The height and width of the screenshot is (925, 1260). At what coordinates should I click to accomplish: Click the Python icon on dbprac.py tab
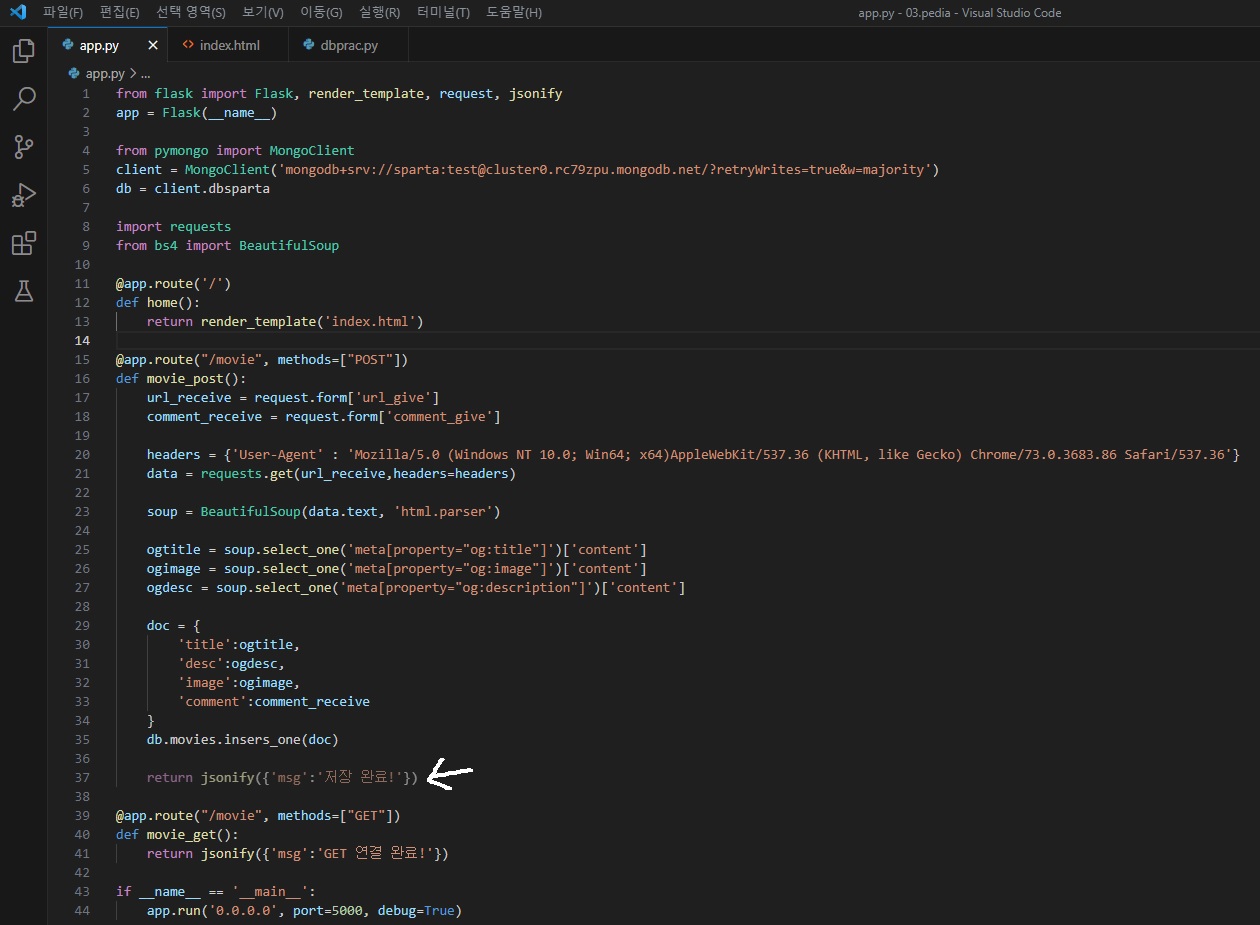[x=307, y=46]
